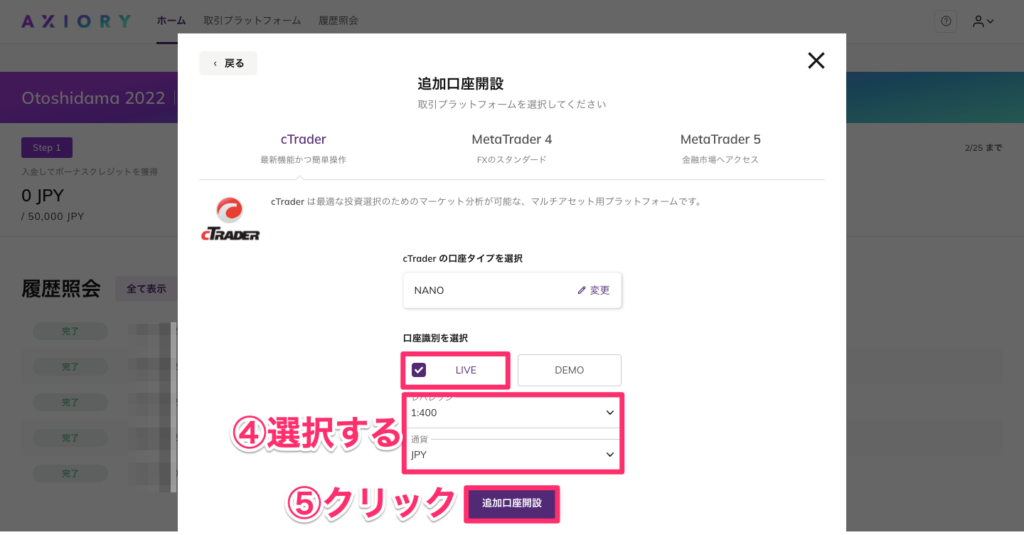Click the 0 JPY amount text
Viewport: 1024px width, 535px height.
[x=42, y=195]
